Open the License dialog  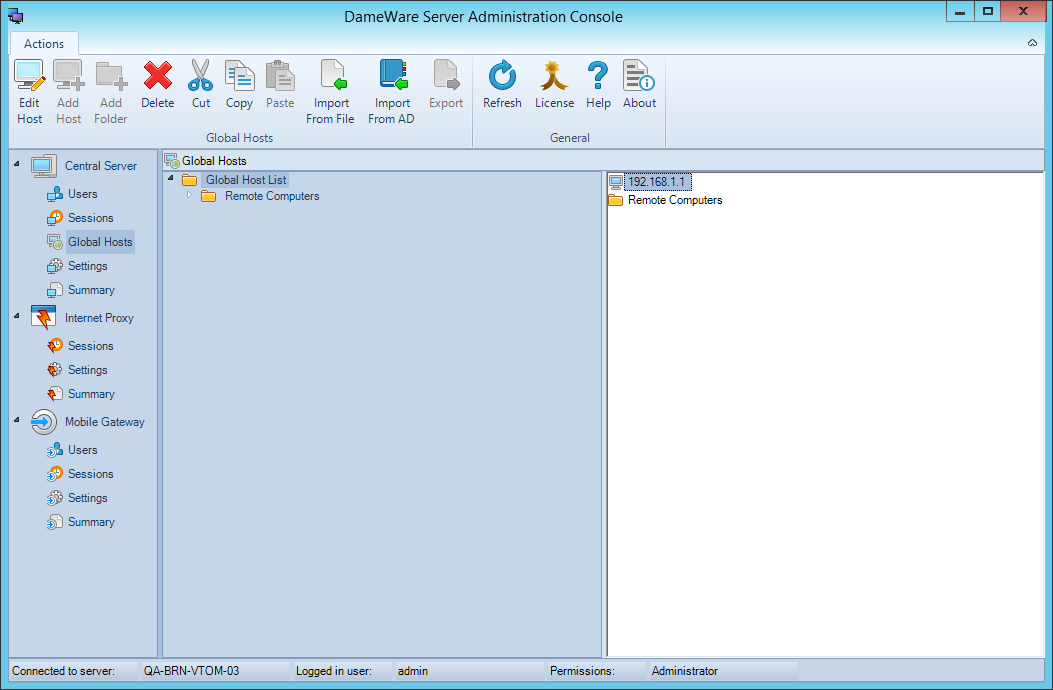[x=555, y=85]
